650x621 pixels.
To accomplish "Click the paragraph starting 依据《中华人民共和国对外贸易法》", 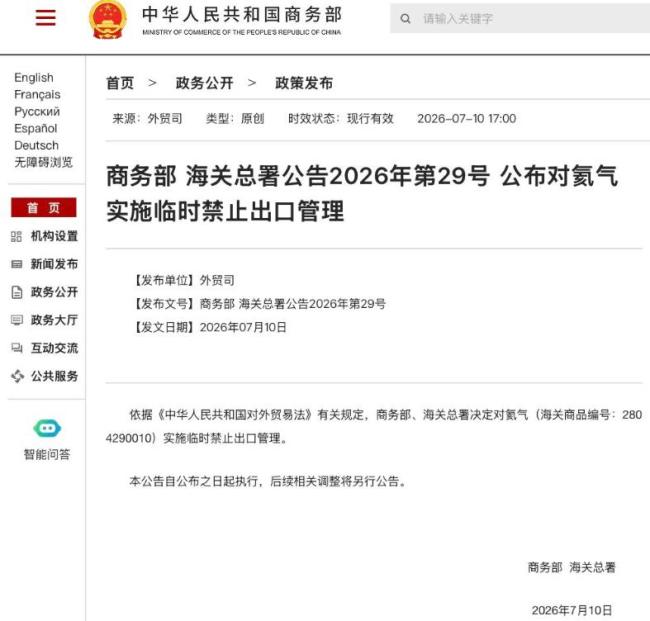I will (x=374, y=427).
